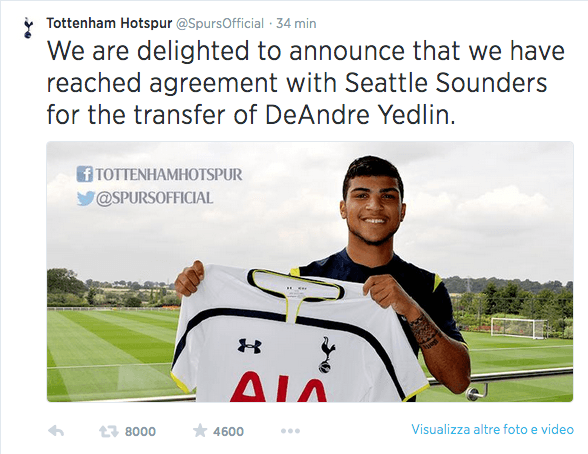The height and width of the screenshot is (454, 588).
Task: Click the Tottenham Hotspur account name
Action: point(109,23)
